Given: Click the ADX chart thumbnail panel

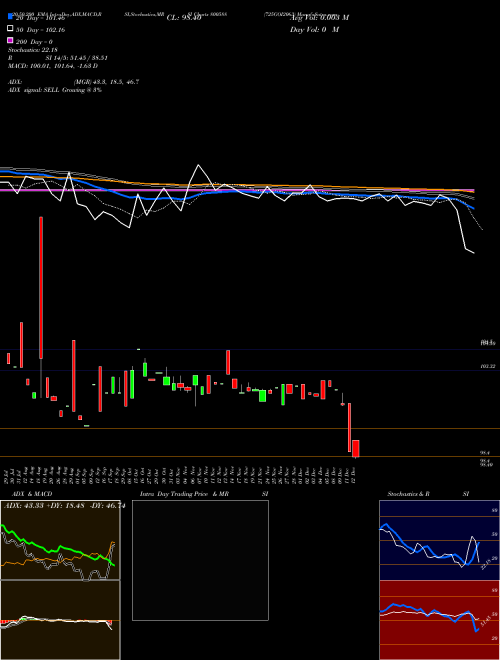Looking at the screenshot, I should (60, 540).
